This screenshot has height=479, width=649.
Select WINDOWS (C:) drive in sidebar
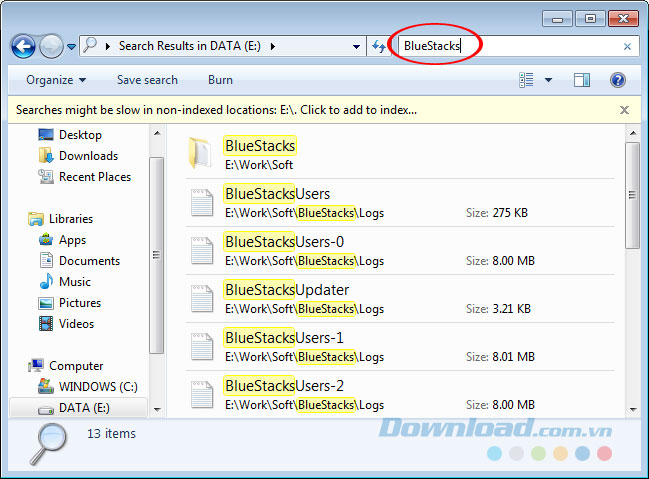coord(98,387)
